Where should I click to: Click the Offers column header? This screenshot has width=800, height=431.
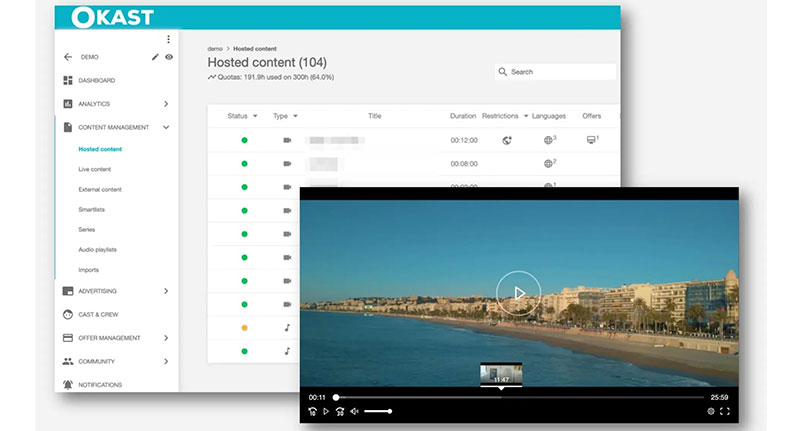592,116
